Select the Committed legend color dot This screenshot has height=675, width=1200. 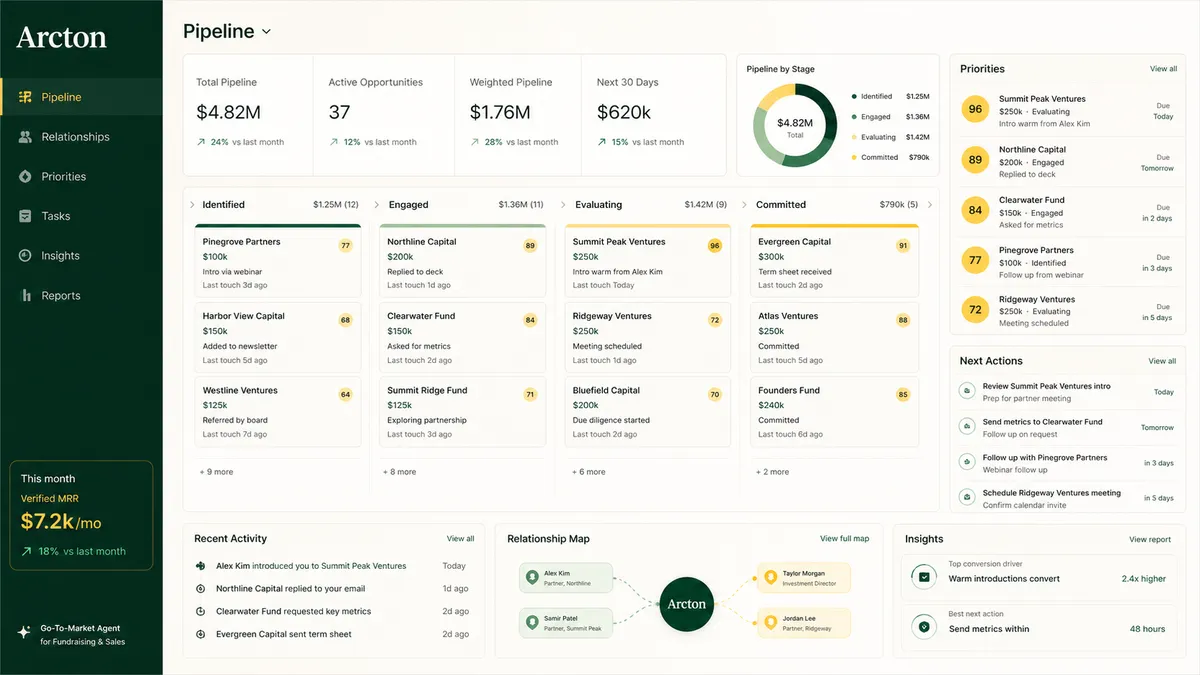click(x=853, y=157)
